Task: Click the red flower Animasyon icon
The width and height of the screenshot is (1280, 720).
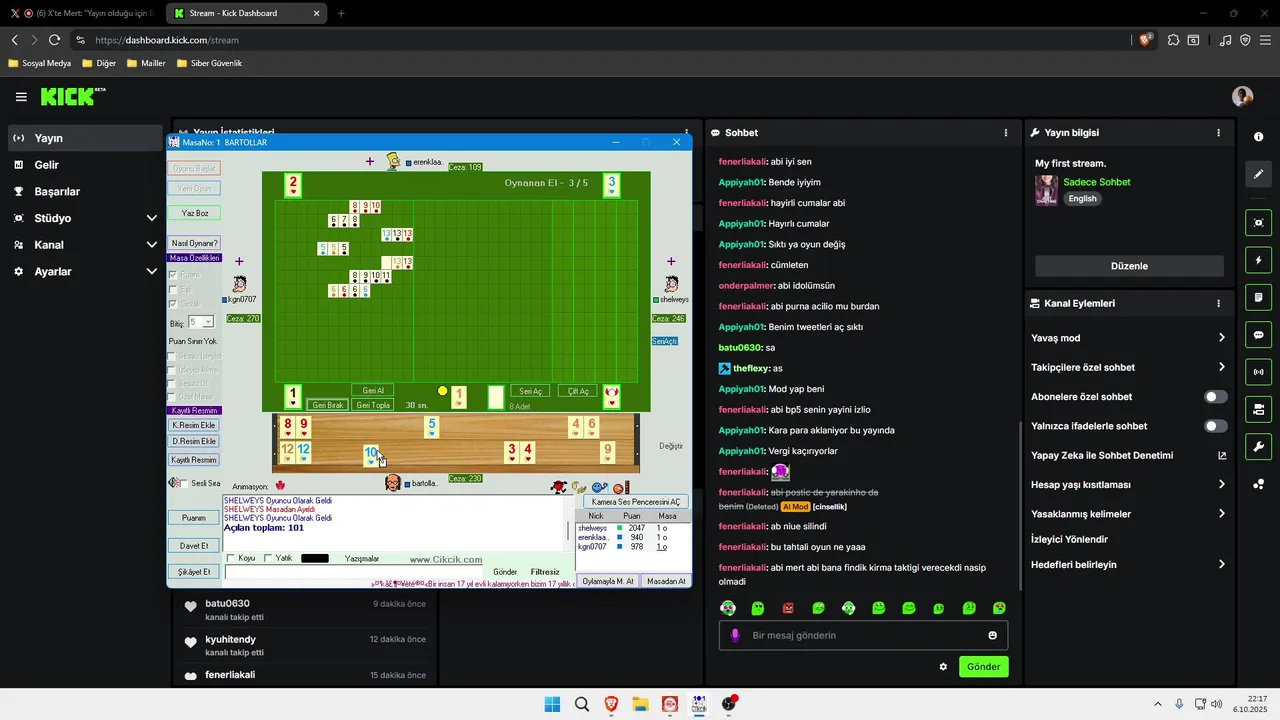Action: point(280,485)
